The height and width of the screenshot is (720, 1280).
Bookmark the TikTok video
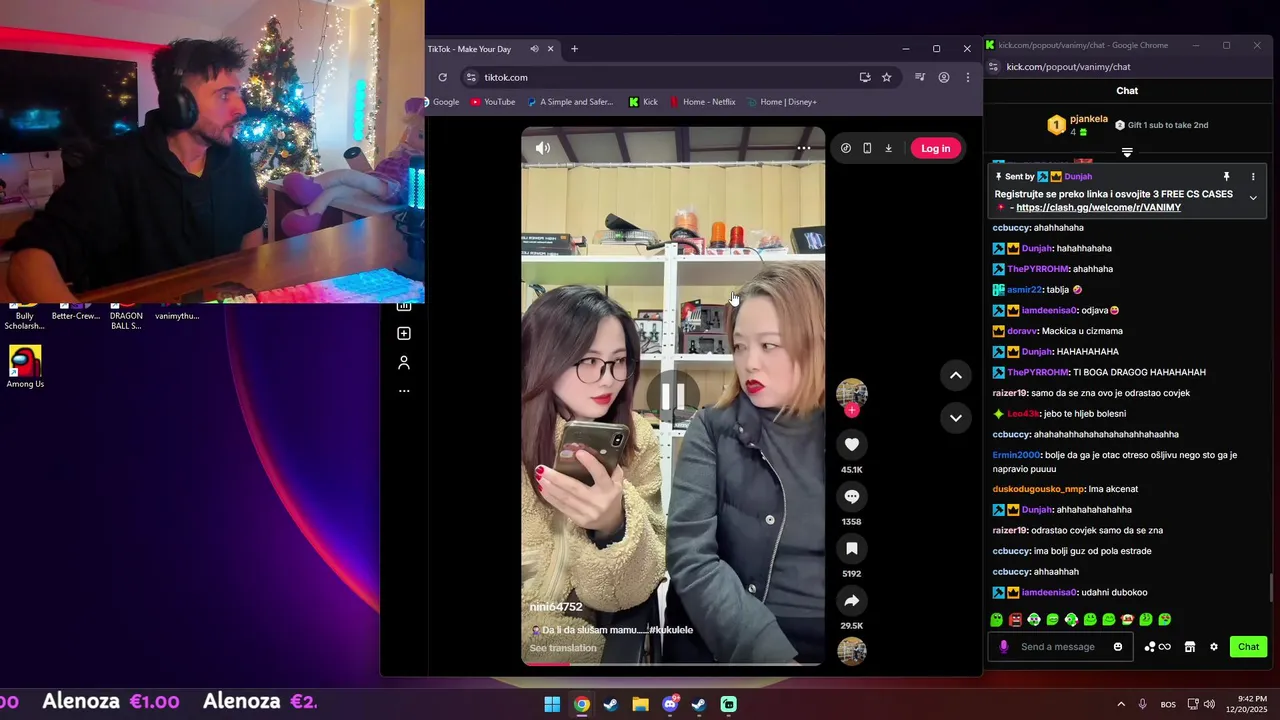[x=852, y=549]
